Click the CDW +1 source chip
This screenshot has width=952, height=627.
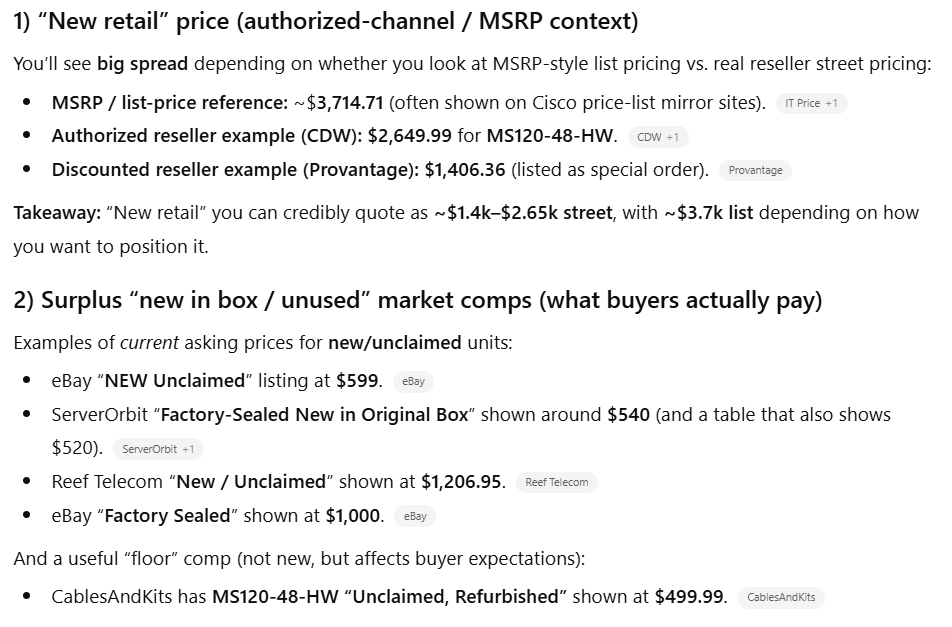(657, 137)
